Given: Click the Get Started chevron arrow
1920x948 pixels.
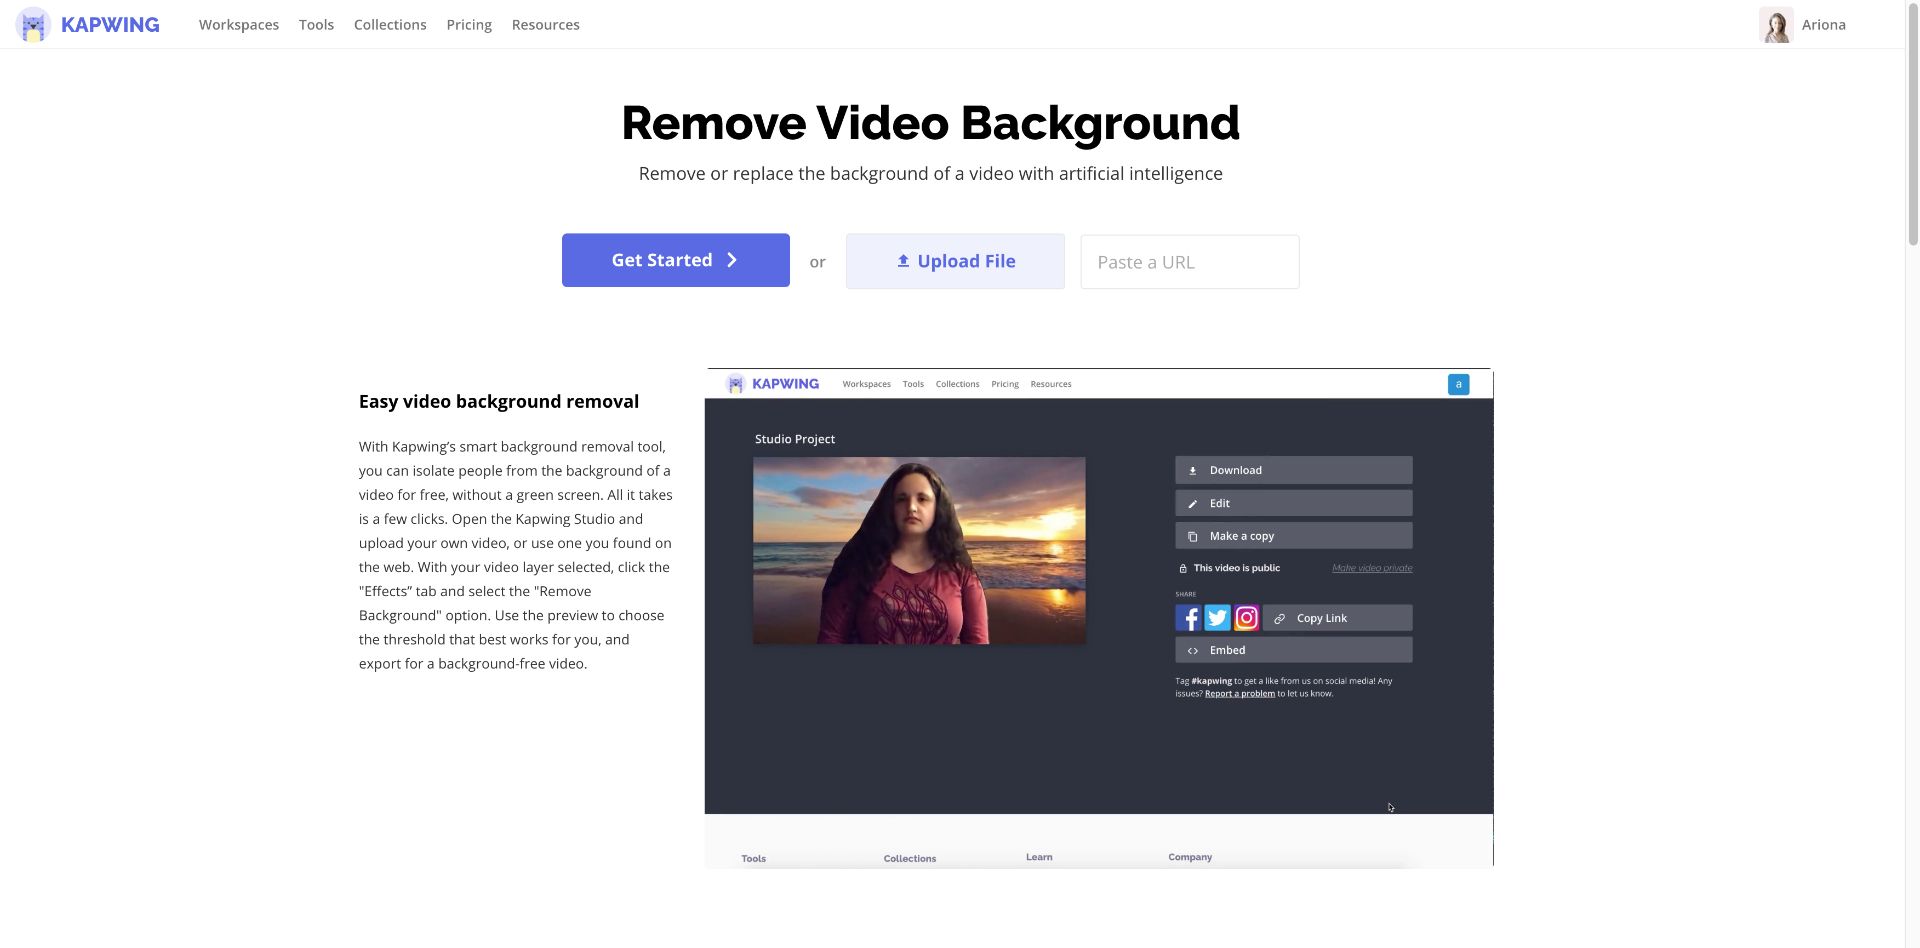Looking at the screenshot, I should 732,260.
